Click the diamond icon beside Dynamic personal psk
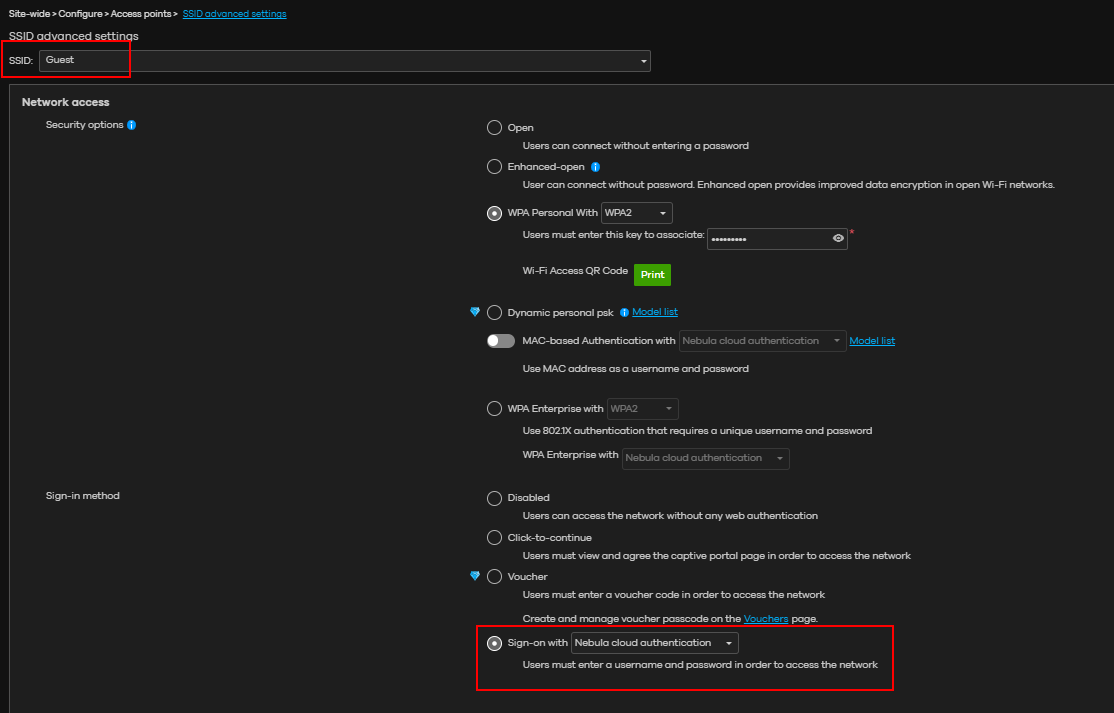1114x713 pixels. (475, 312)
